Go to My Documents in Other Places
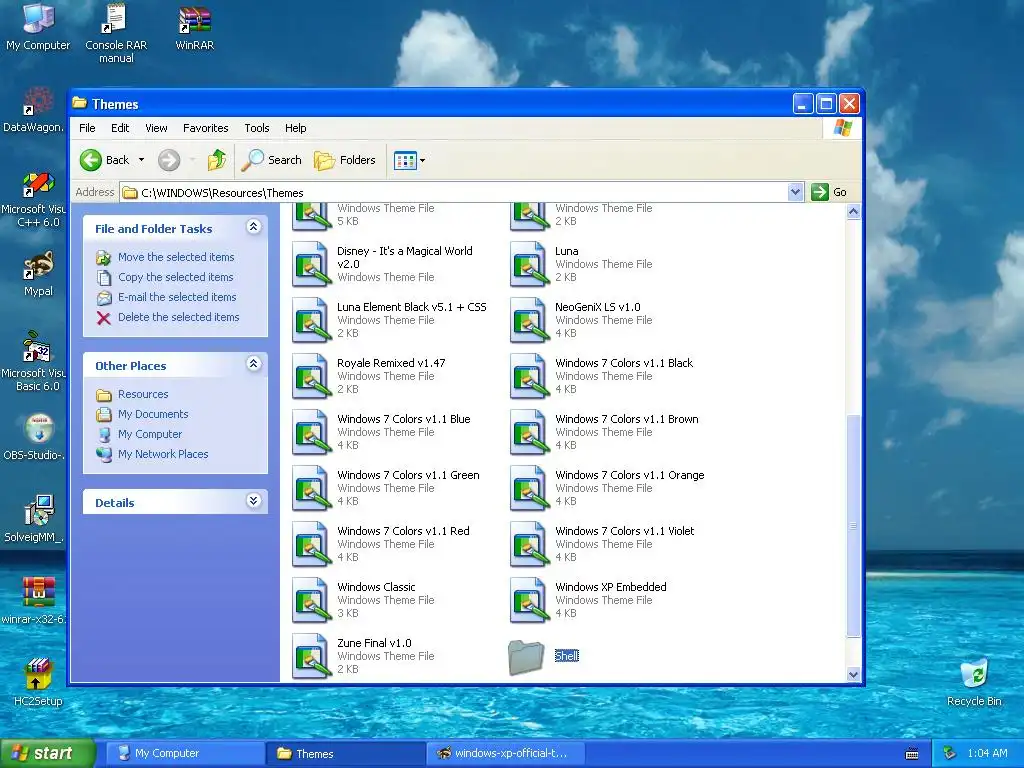1024x768 pixels. click(153, 414)
